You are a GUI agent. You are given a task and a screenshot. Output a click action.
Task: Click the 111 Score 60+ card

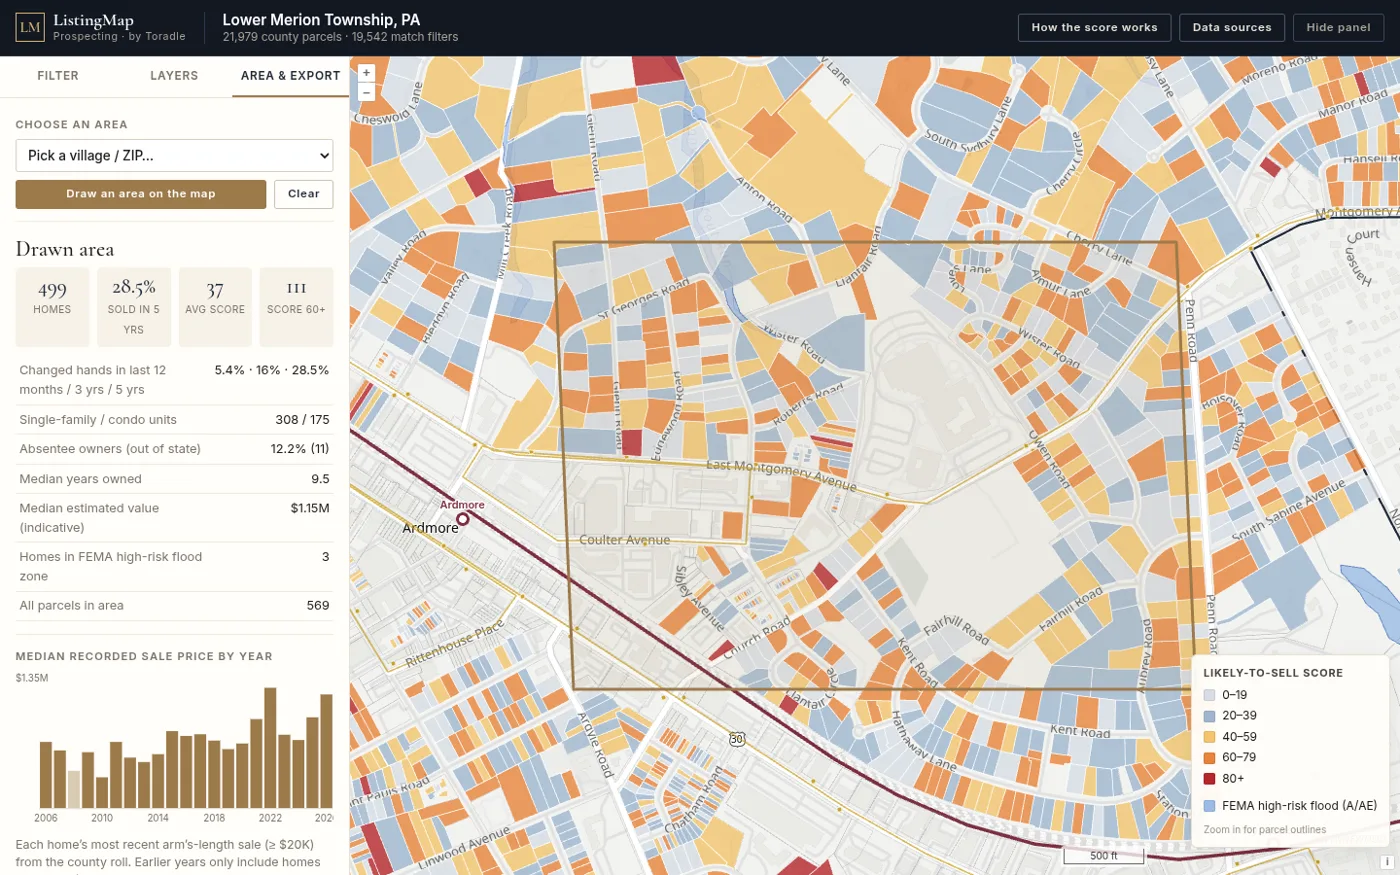[x=296, y=307]
